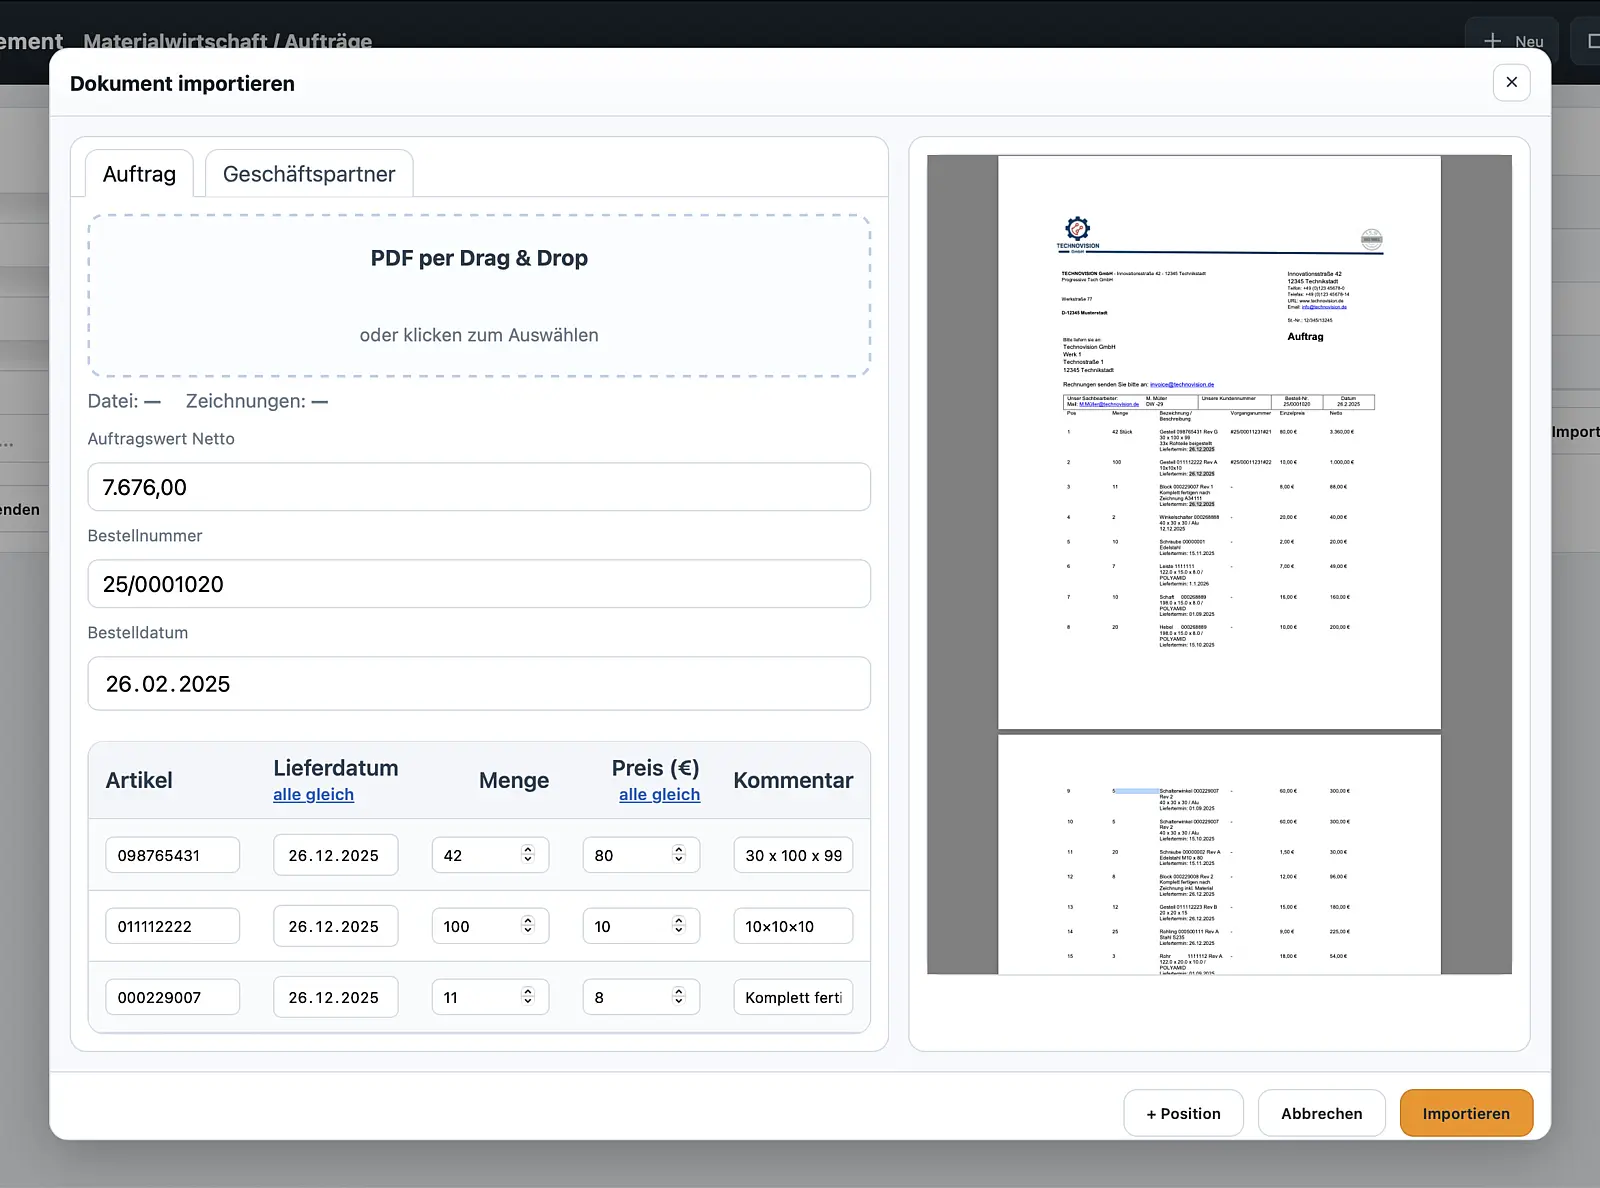Click the Auftragswert Netto field
Image resolution: width=1600 pixels, height=1188 pixels.
[479, 487]
